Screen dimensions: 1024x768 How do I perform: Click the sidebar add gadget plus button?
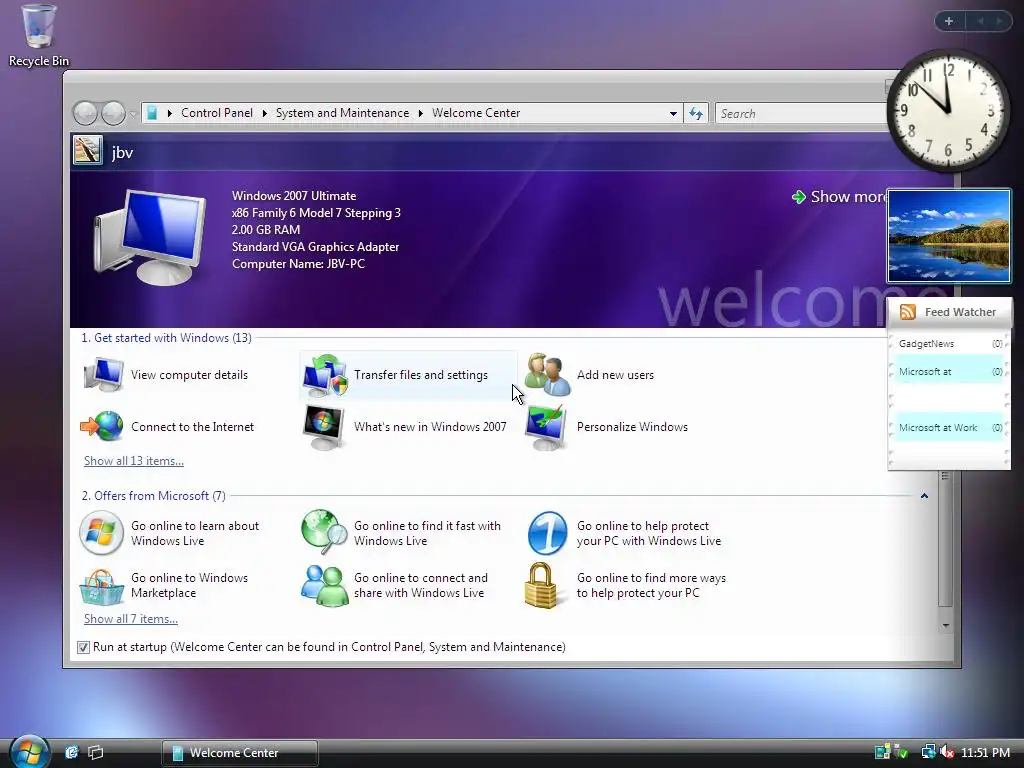(x=949, y=21)
